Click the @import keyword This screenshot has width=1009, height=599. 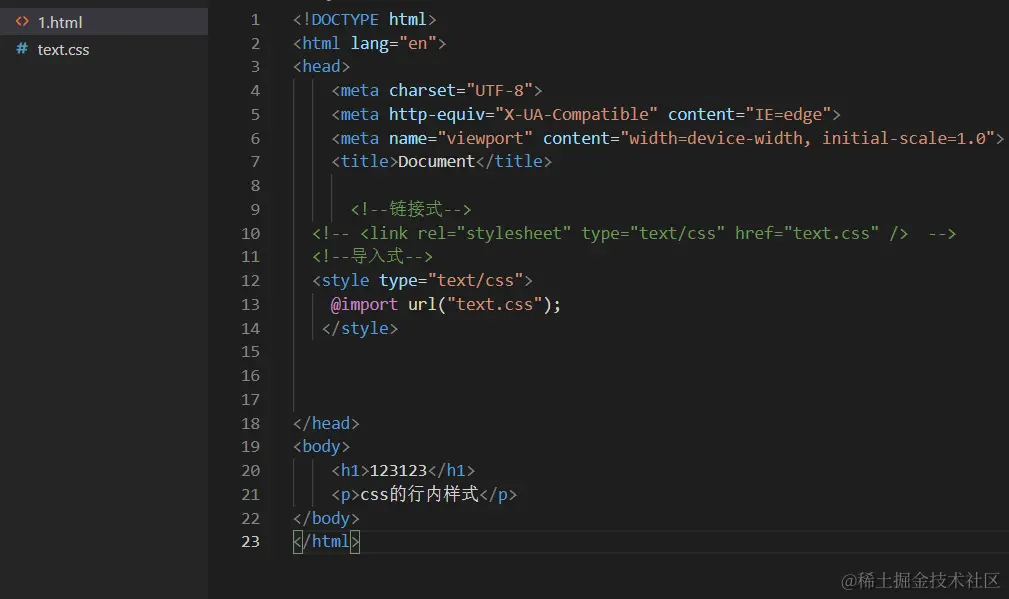click(x=364, y=304)
